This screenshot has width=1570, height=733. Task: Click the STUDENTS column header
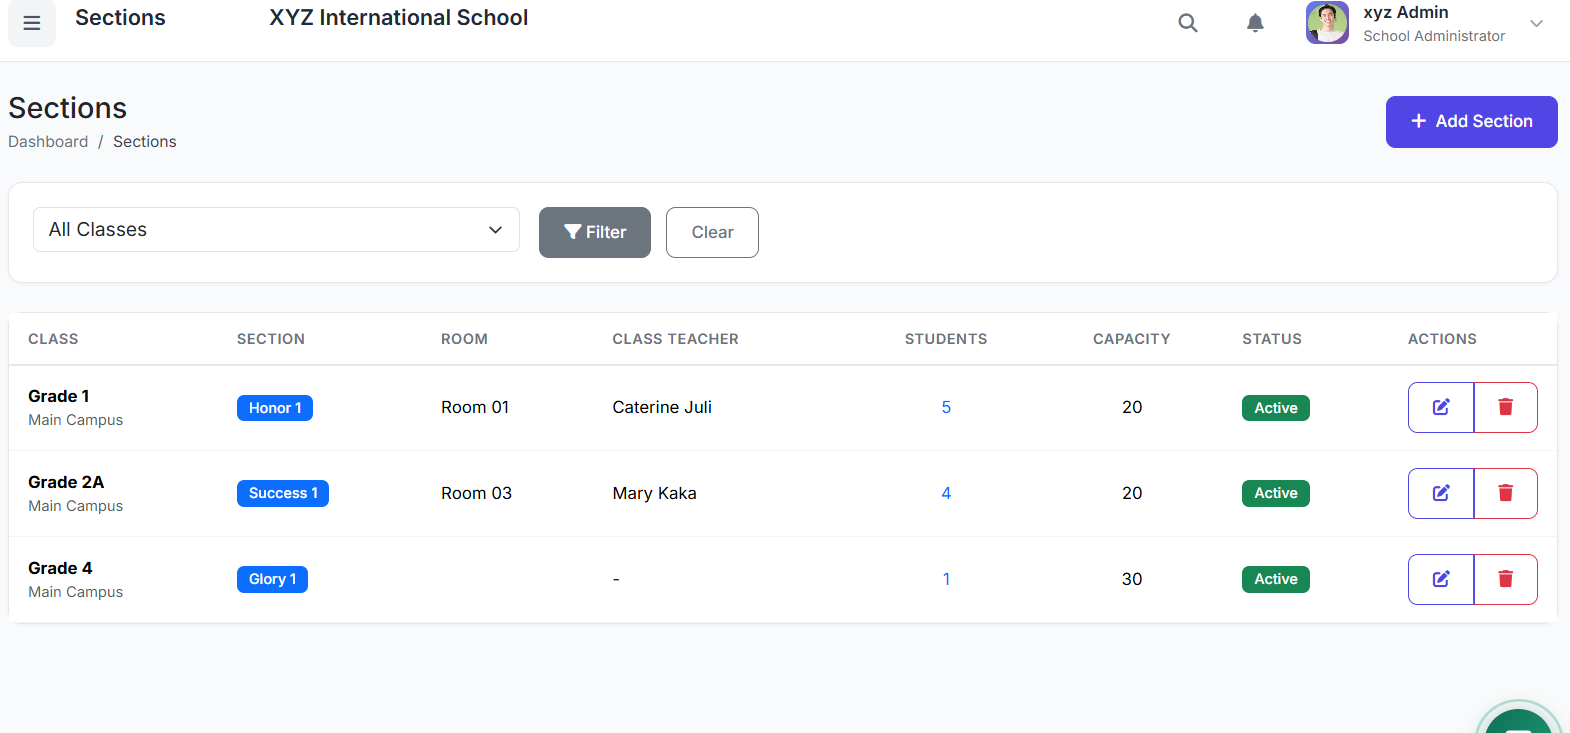point(946,339)
